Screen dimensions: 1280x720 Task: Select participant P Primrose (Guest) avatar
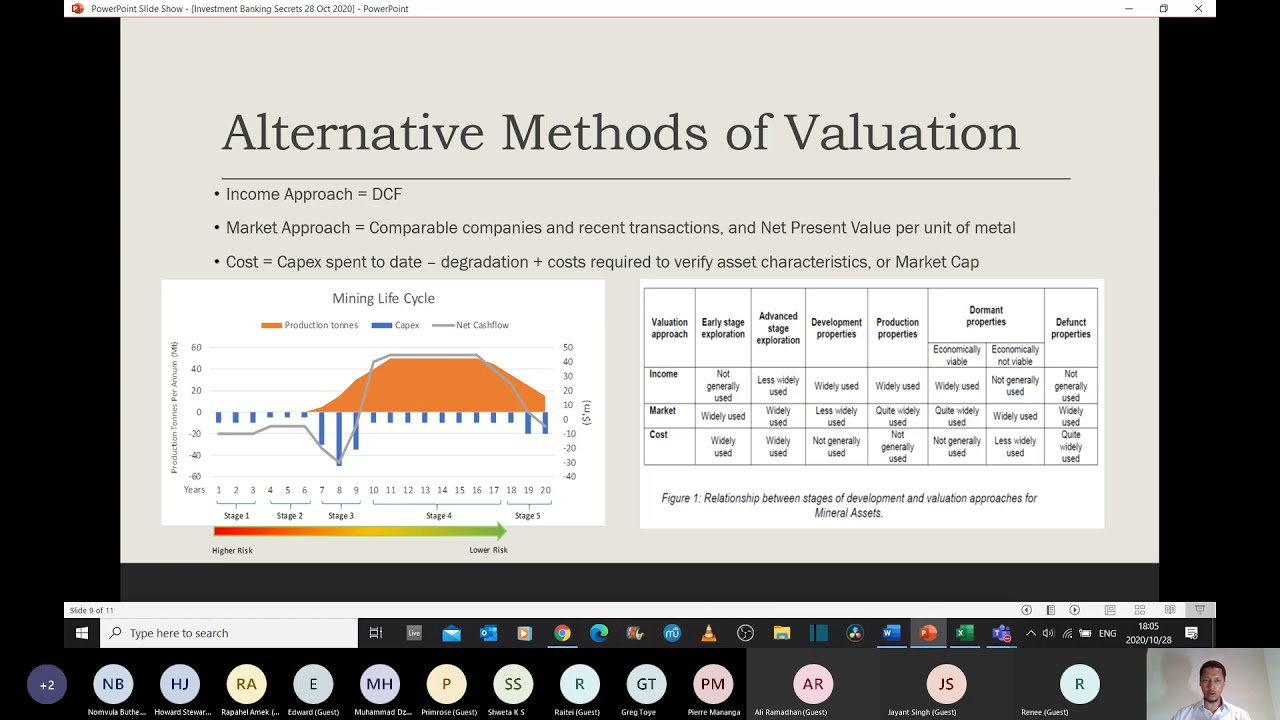coord(446,685)
